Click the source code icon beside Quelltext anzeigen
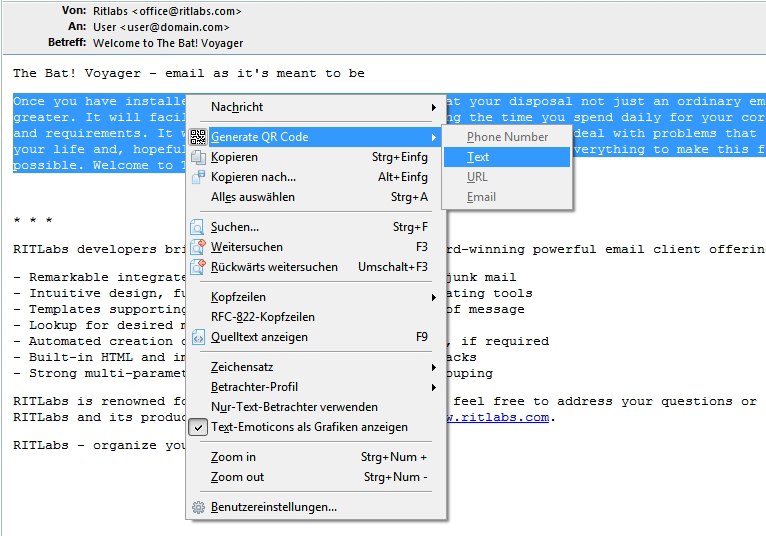Viewport: 766px width, 536px height. 198,337
